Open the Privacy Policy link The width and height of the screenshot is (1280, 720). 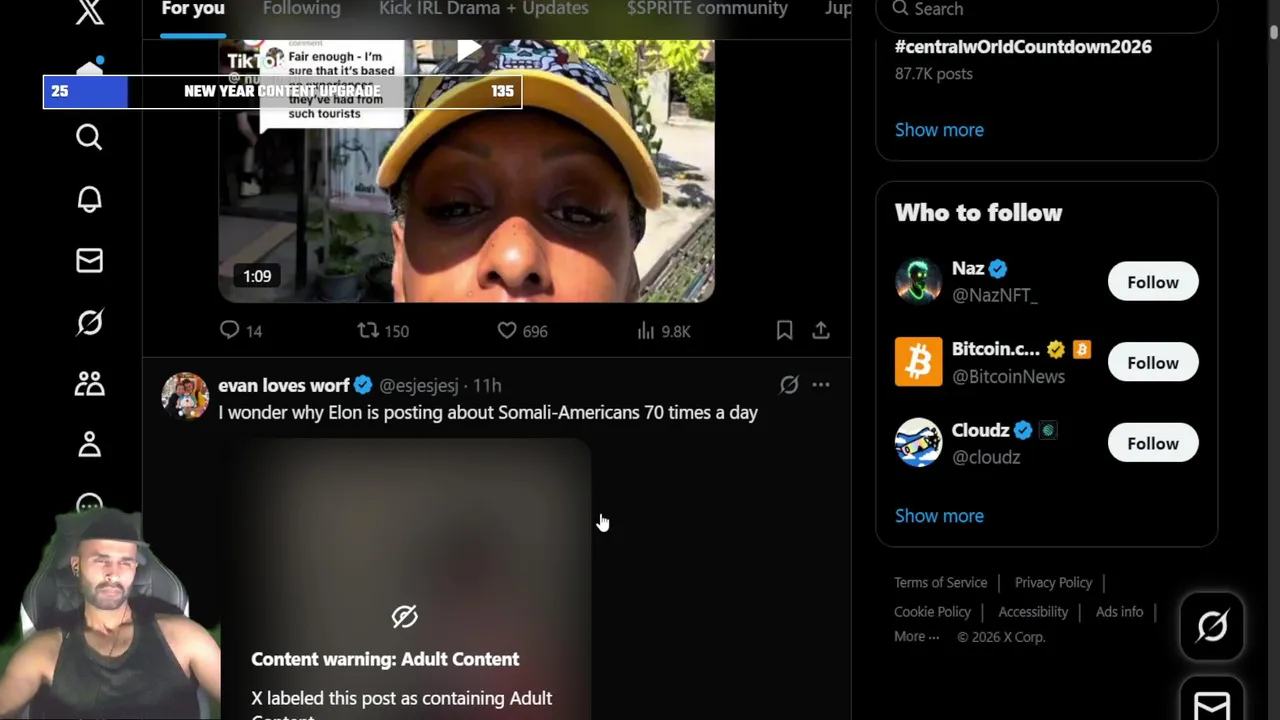click(1053, 582)
